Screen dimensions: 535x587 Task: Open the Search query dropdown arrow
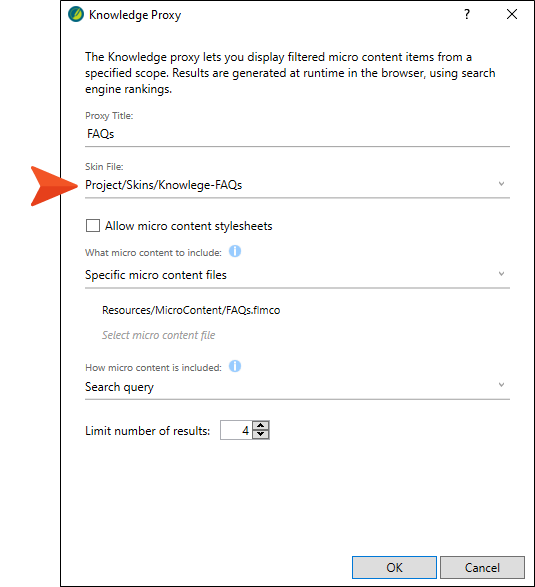[x=501, y=385]
